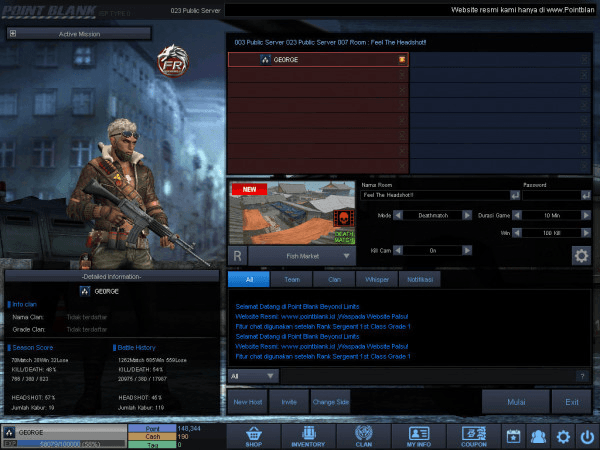Open the calendar event icon
Screen dimensions: 600x450
click(x=513, y=436)
